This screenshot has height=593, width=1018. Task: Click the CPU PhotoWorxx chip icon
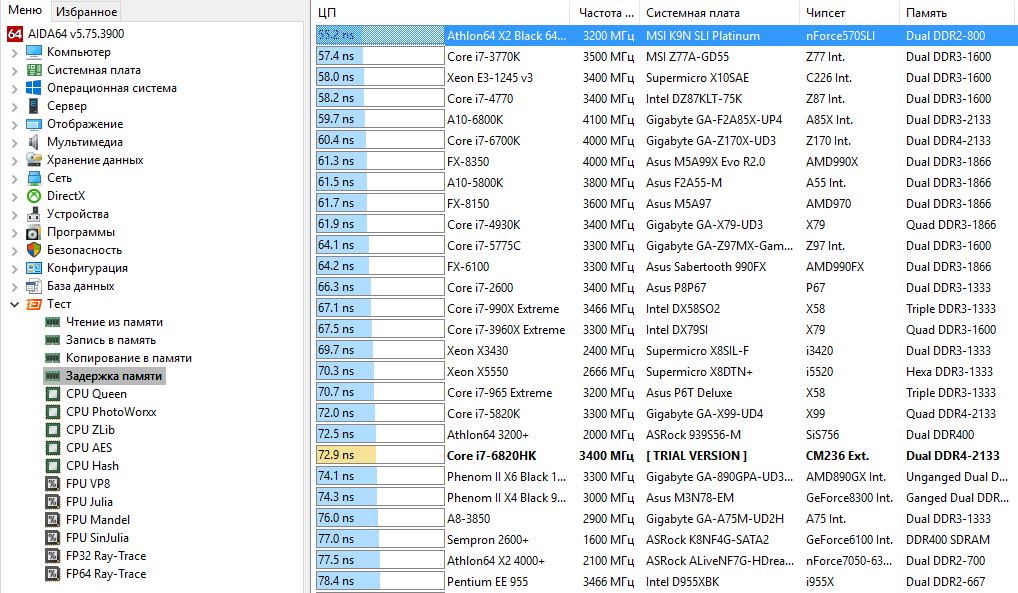[53, 412]
